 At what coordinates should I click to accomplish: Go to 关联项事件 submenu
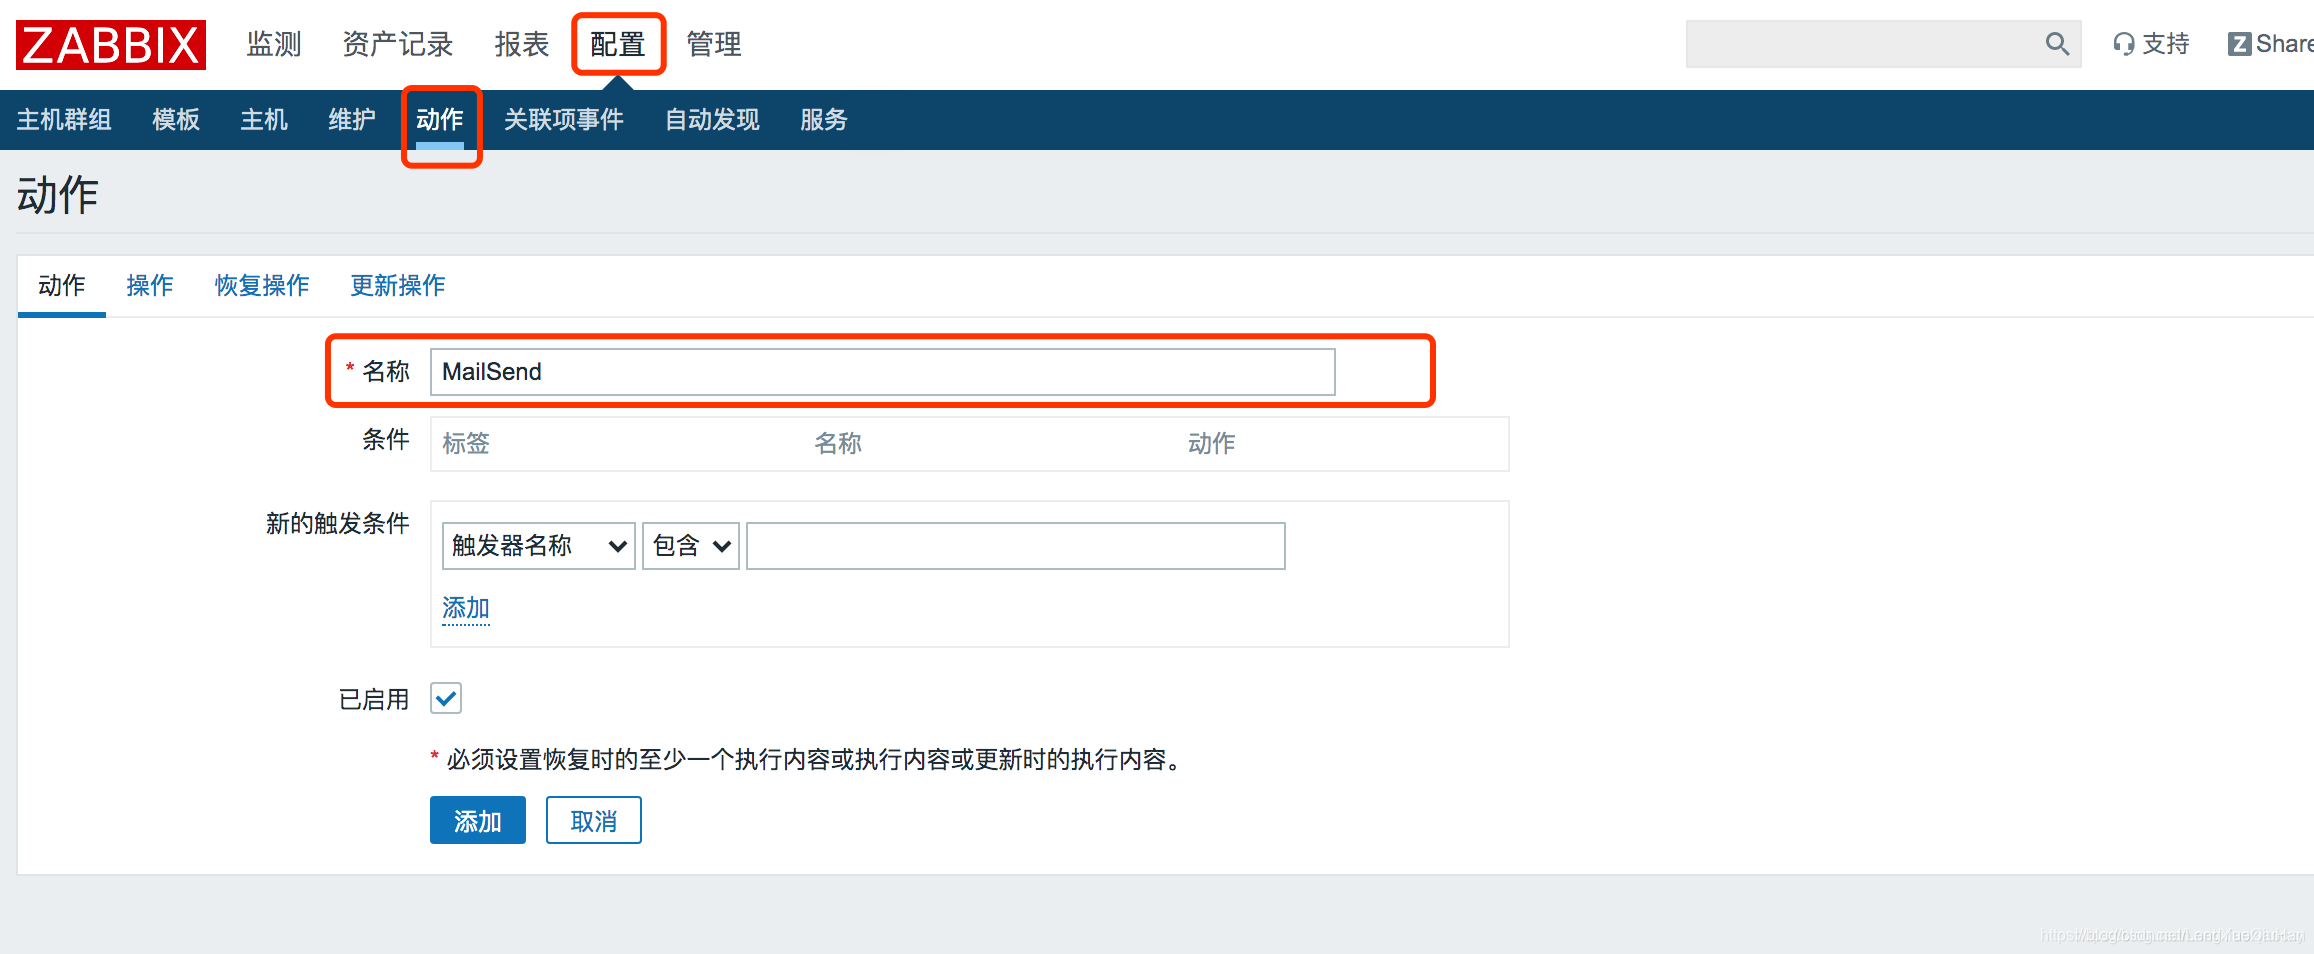pos(564,120)
